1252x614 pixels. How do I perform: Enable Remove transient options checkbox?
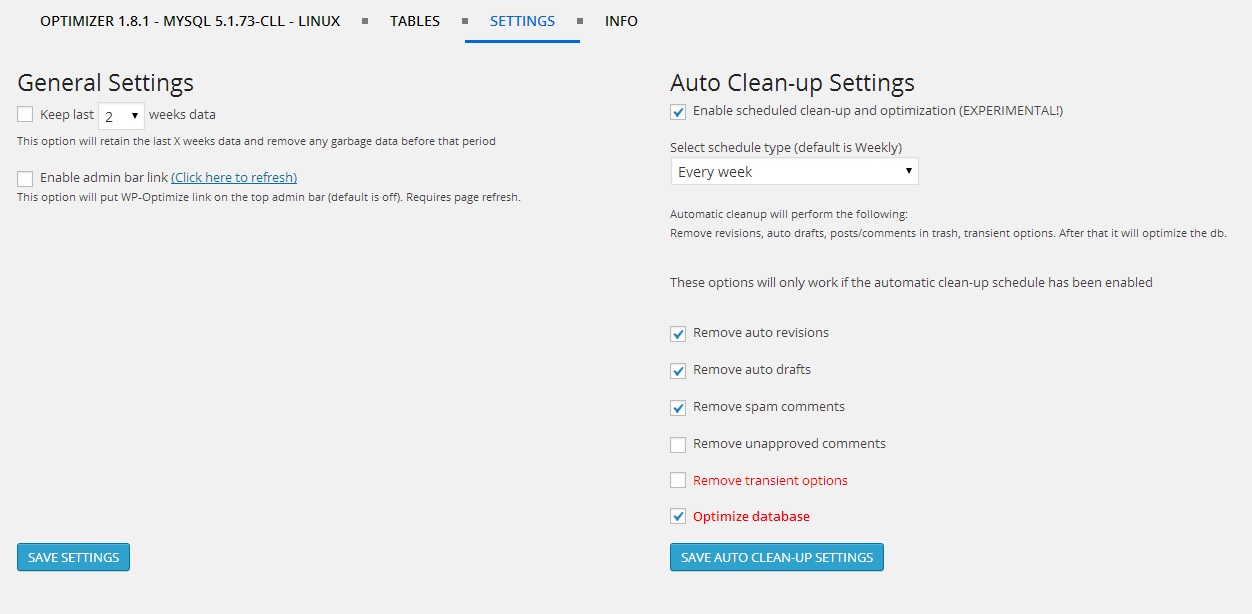(x=678, y=481)
